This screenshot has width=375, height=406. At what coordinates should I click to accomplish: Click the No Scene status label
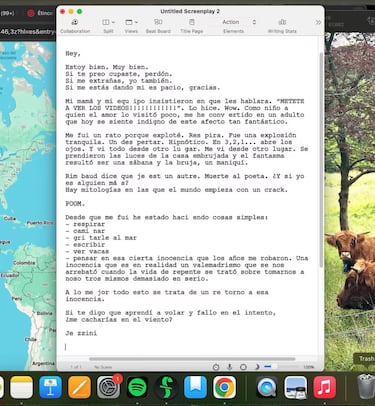[103, 367]
